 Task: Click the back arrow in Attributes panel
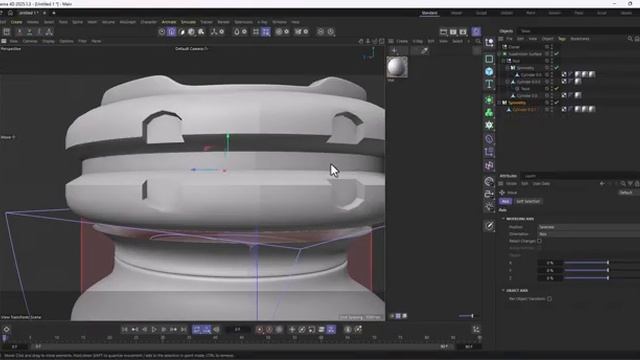(602, 184)
